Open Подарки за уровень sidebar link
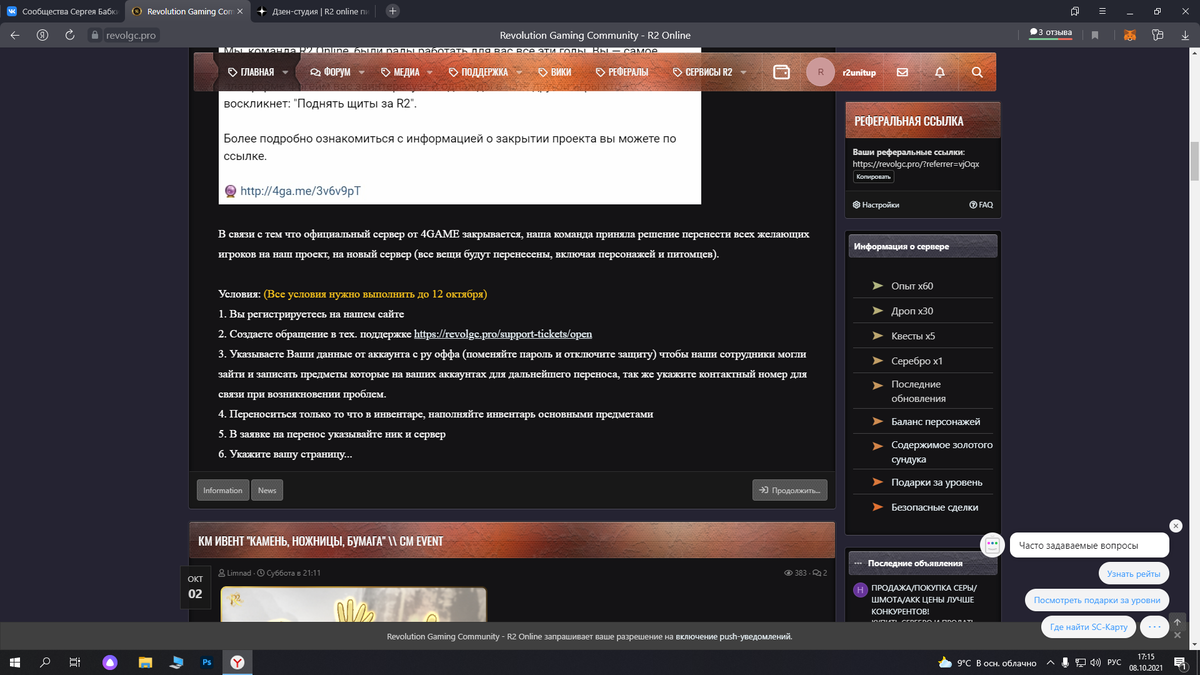 click(x=936, y=482)
